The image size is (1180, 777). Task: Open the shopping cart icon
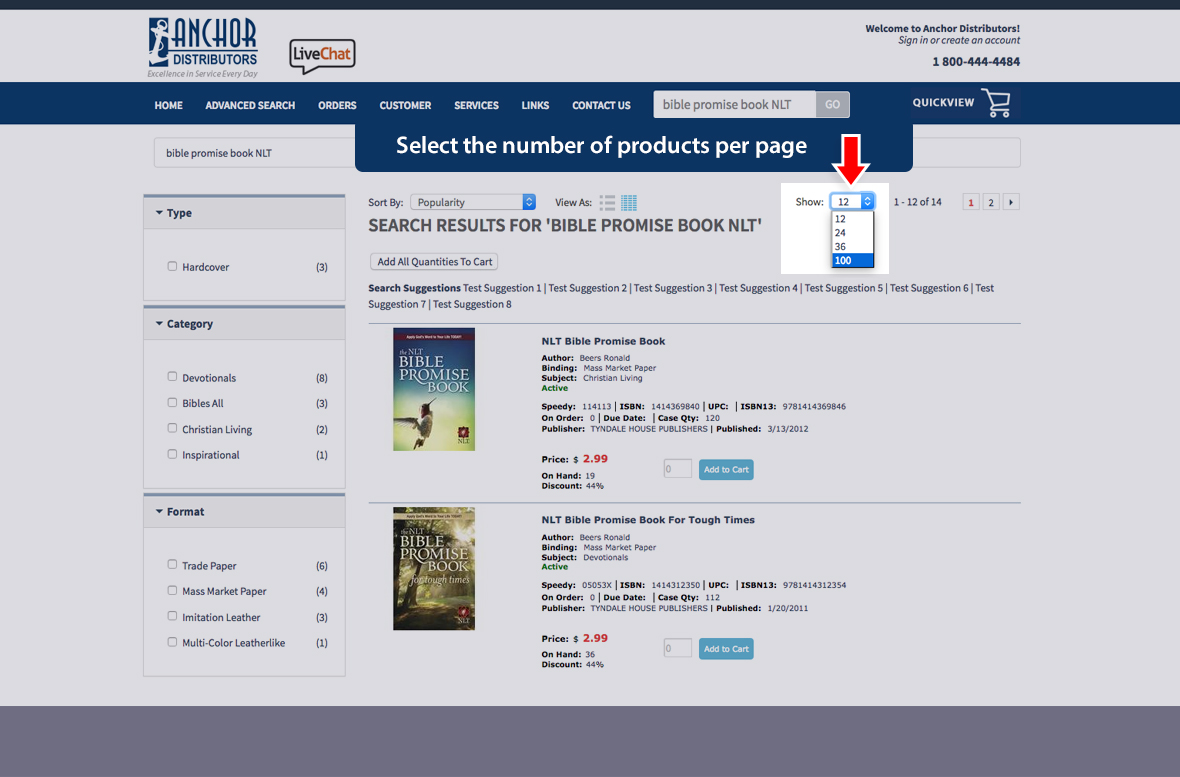pyautogui.click(x=997, y=103)
